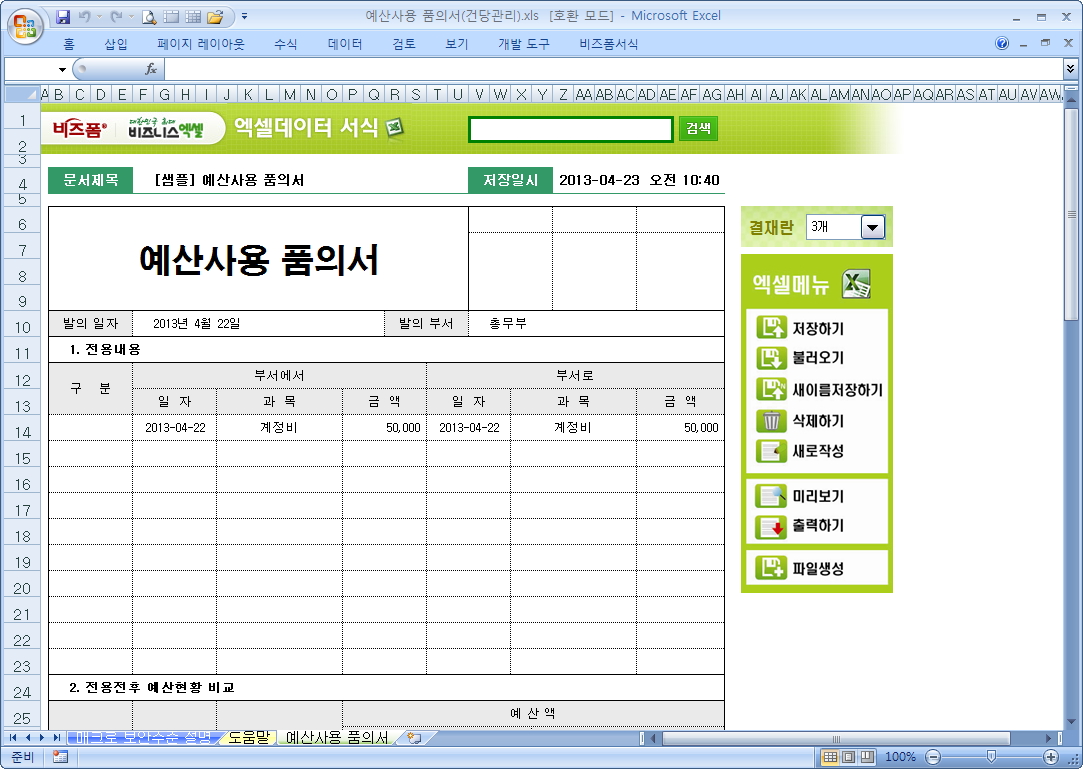
Task: Go to last sheet navigation arrow
Action: [x=57, y=737]
